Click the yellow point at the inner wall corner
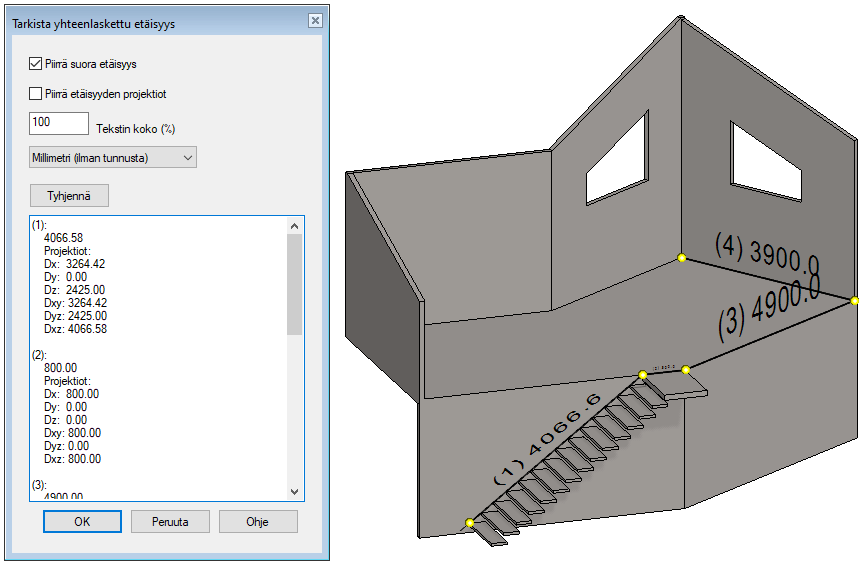This screenshot has height=563, width=863. (682, 258)
